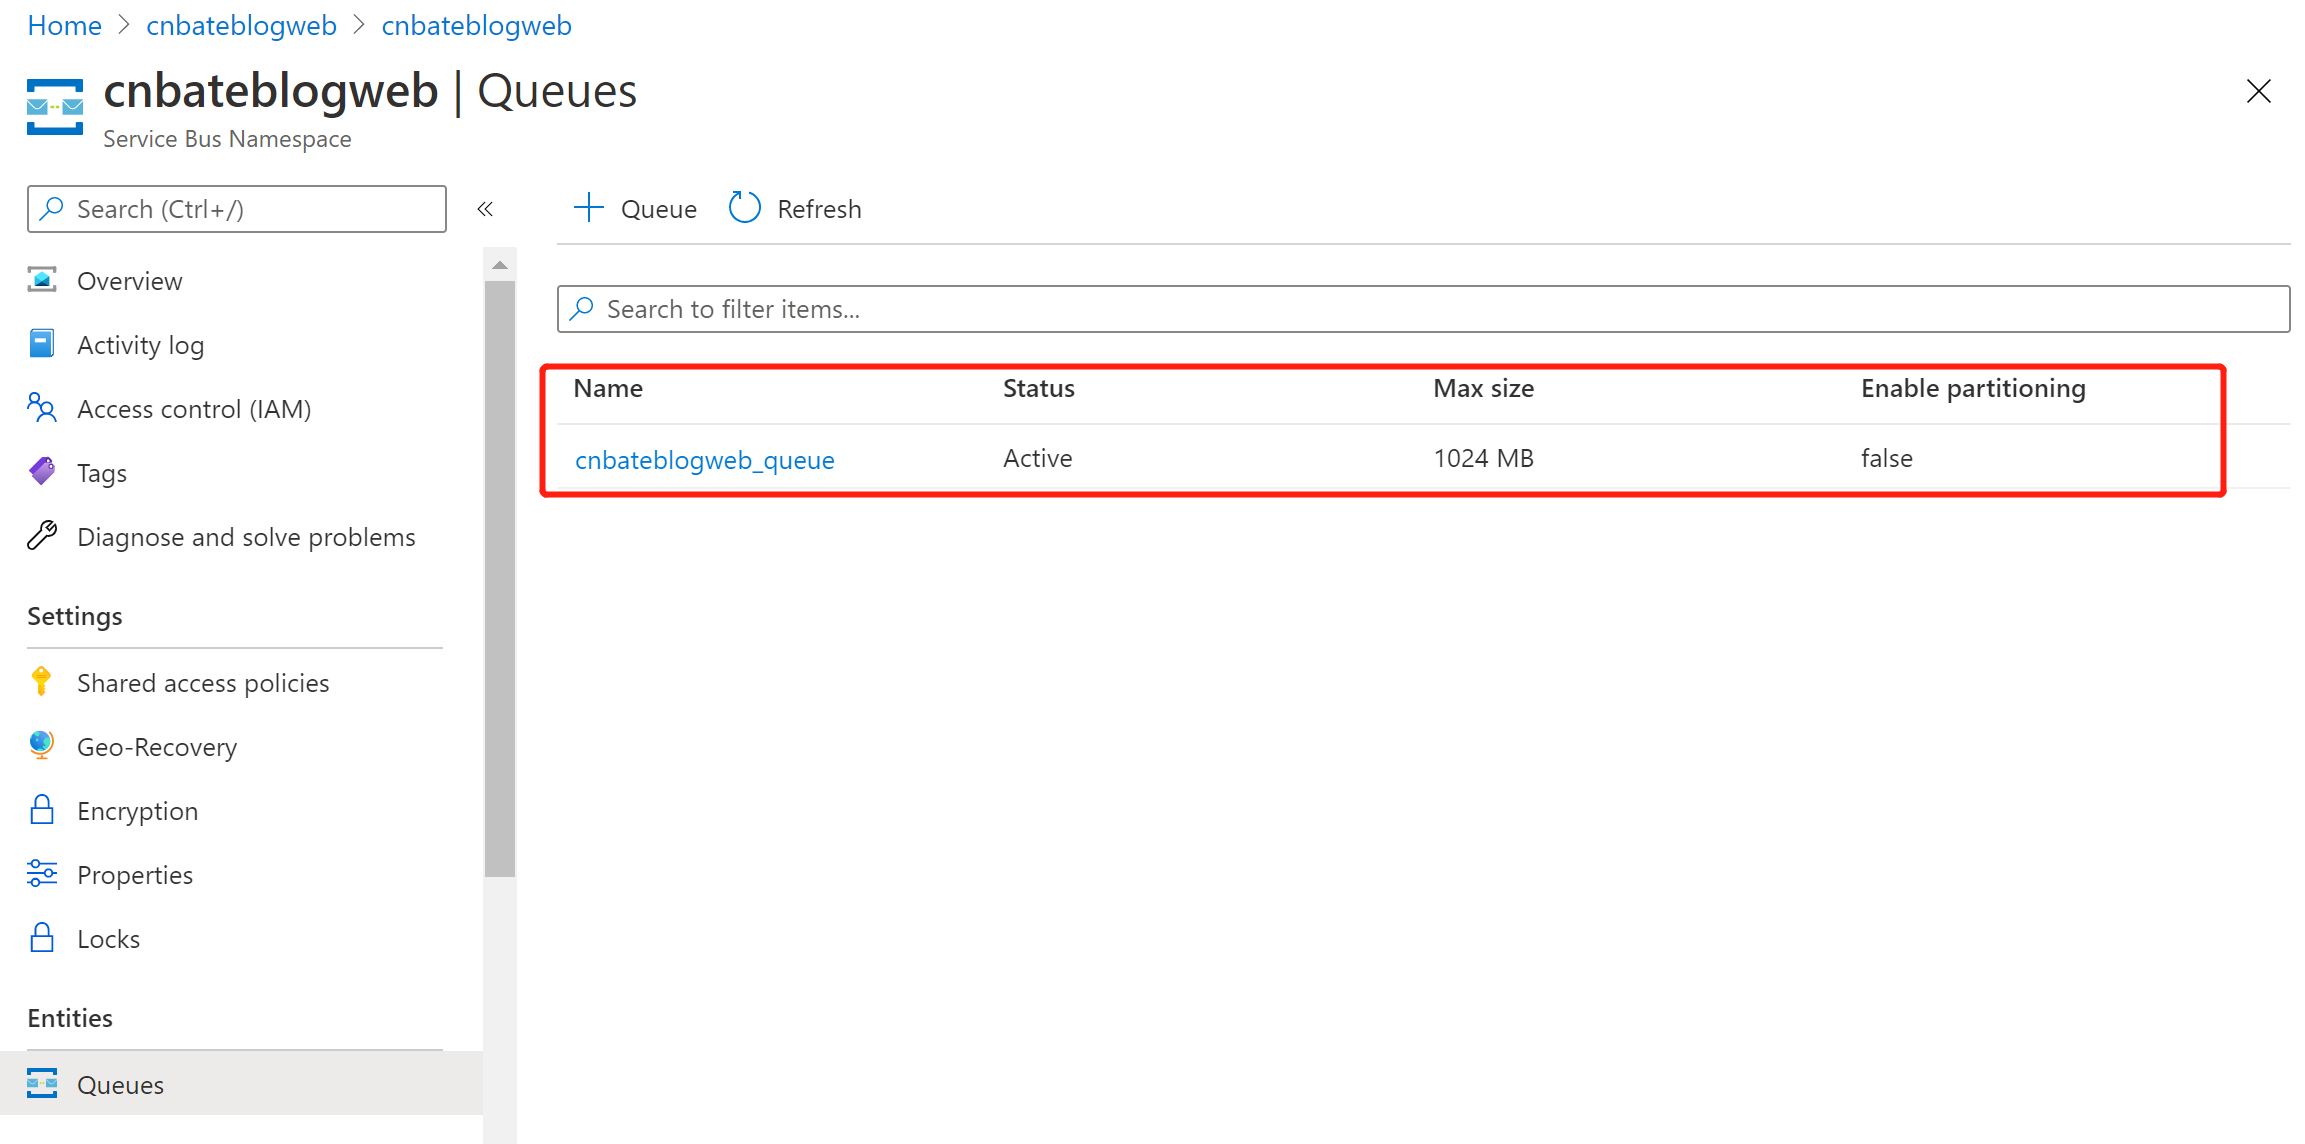Click first cnbateblogweb breadcrumb link

click(x=241, y=25)
